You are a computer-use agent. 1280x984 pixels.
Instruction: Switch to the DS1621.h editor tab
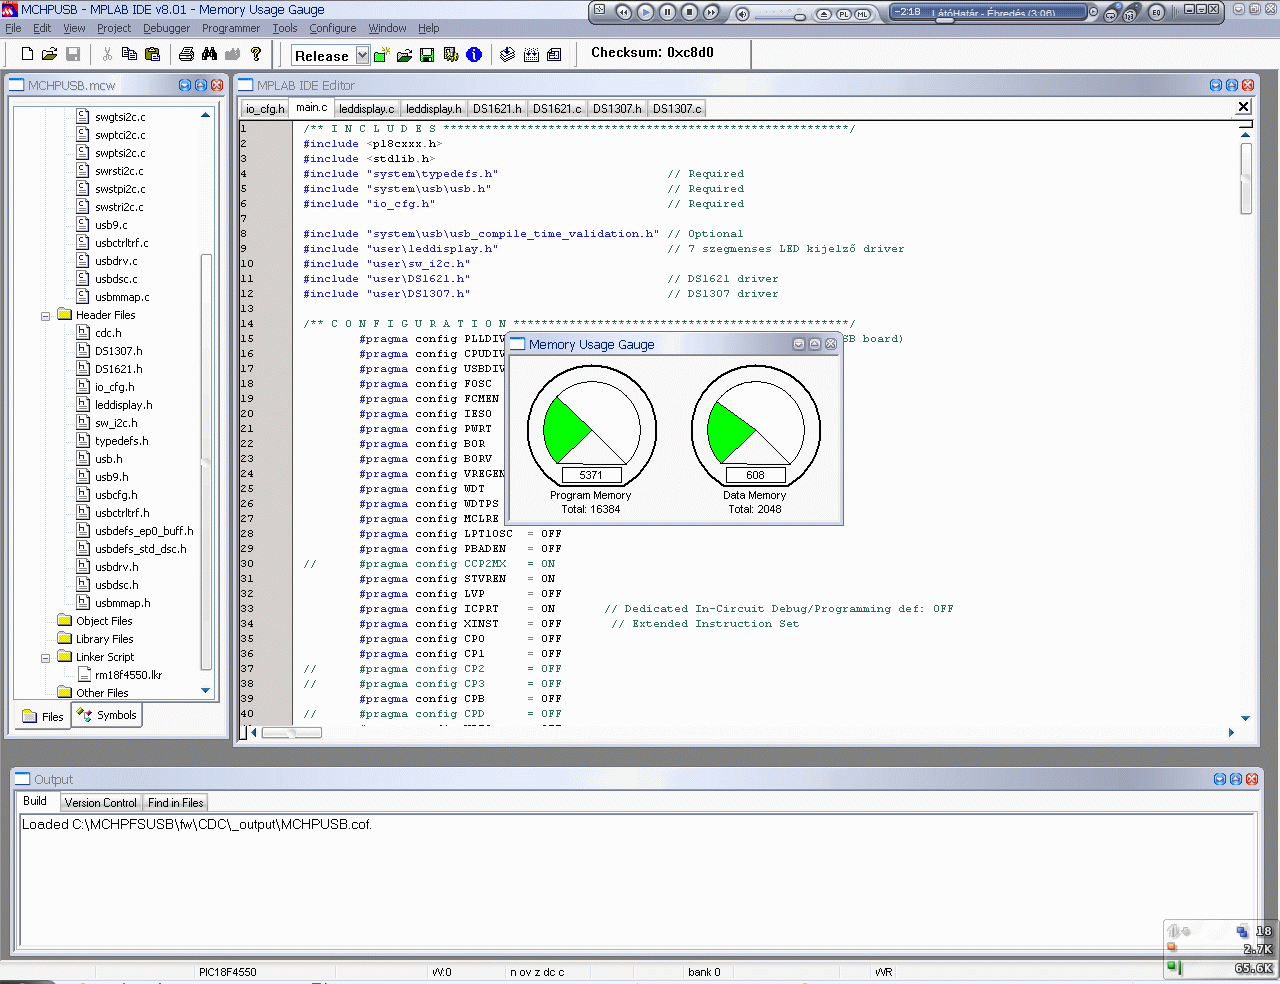pos(497,109)
